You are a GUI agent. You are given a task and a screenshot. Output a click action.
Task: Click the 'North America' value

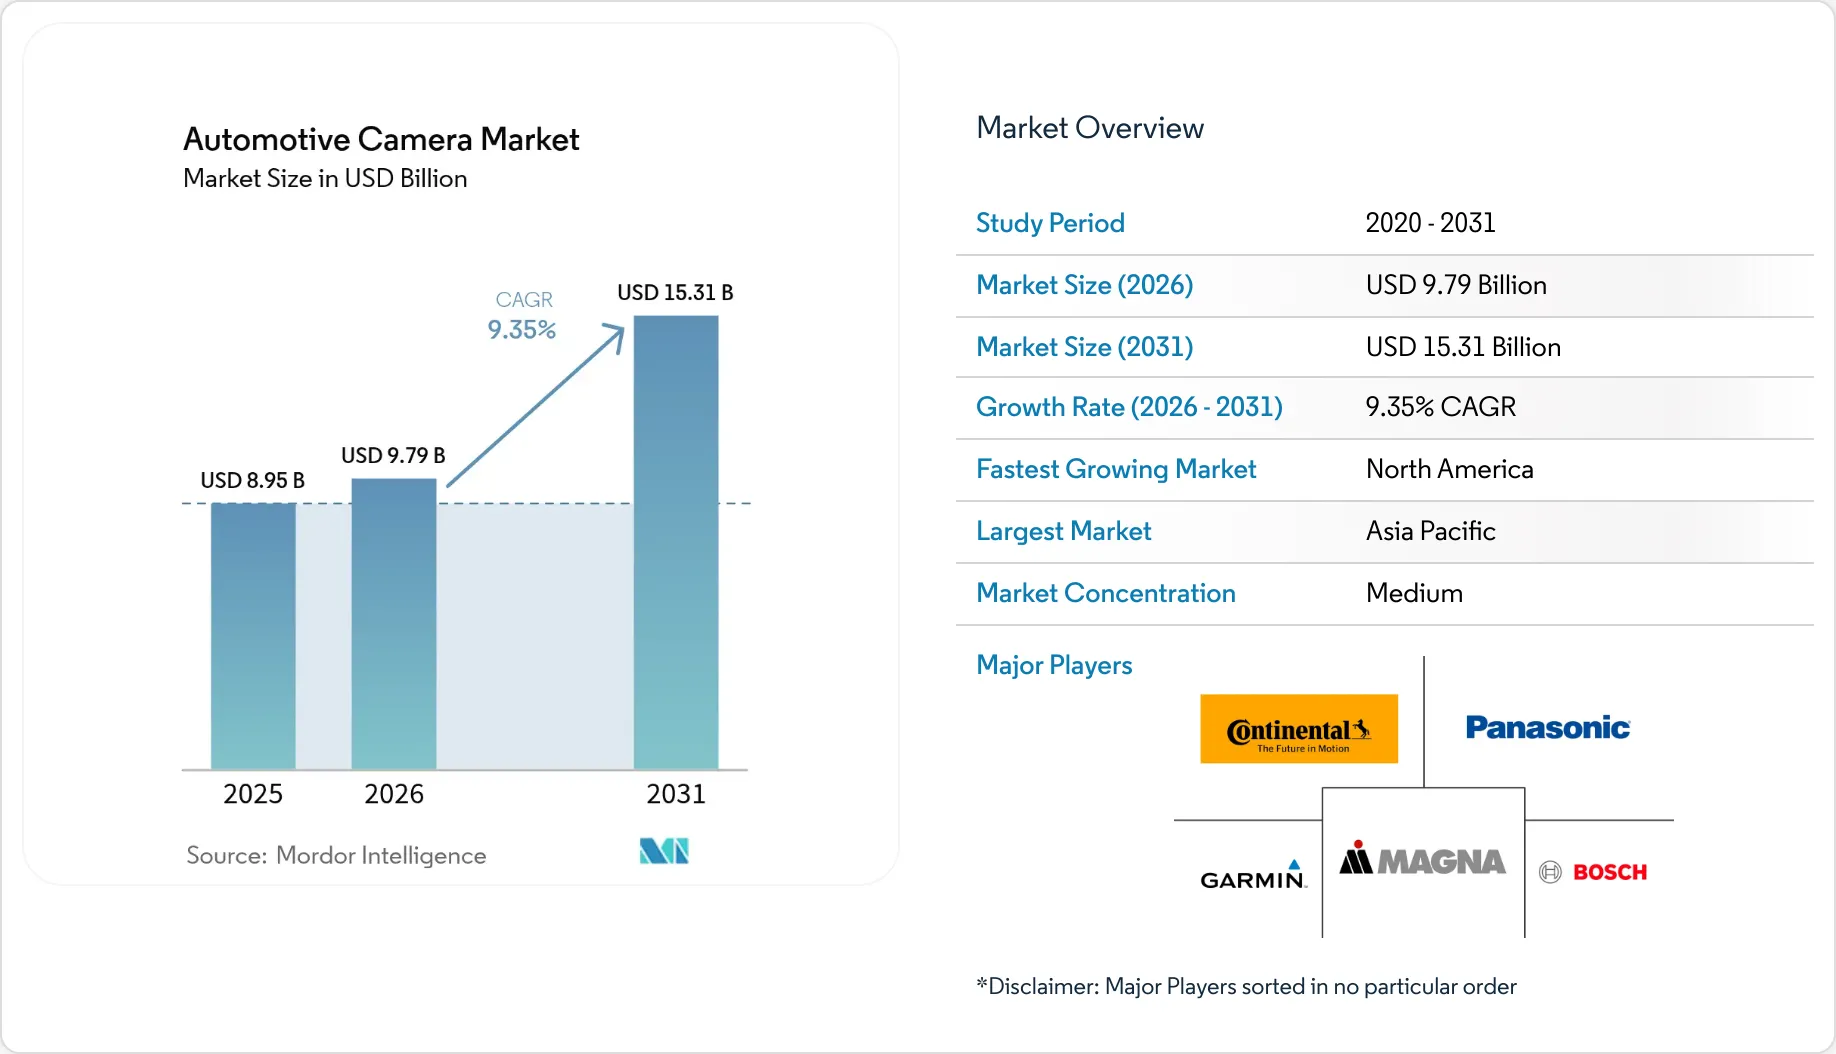click(1449, 469)
